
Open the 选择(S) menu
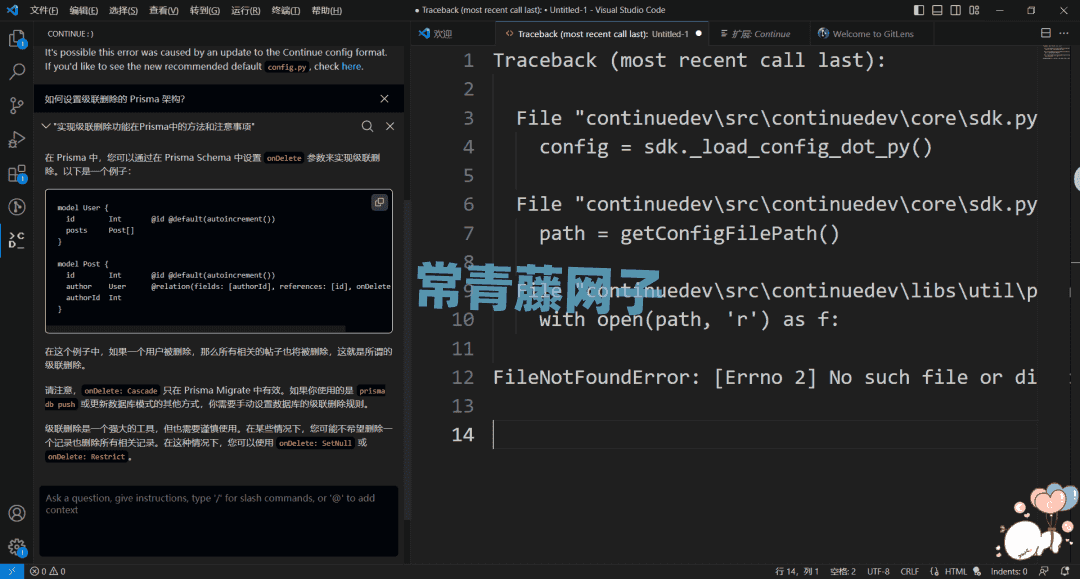click(x=123, y=10)
